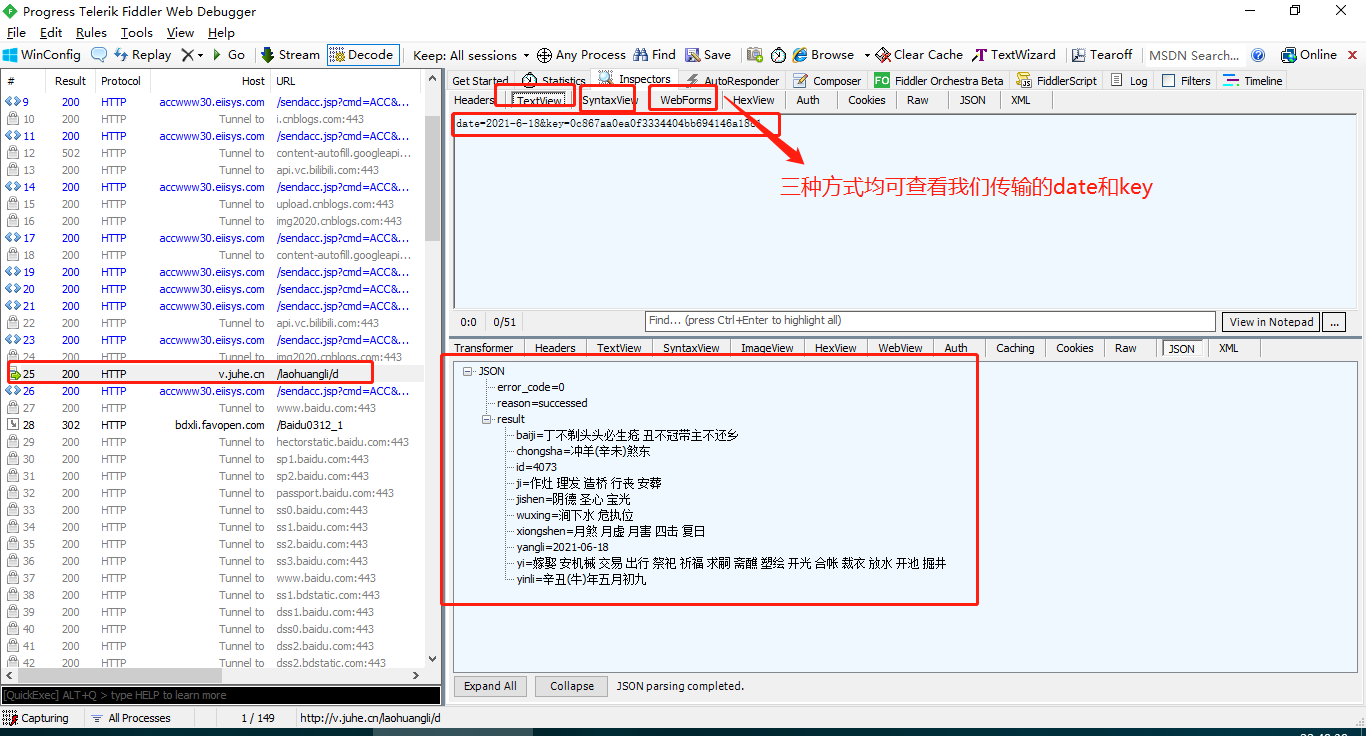Clear the cache via Clear Cache
Viewport: 1366px width, 736px height.
point(919,55)
